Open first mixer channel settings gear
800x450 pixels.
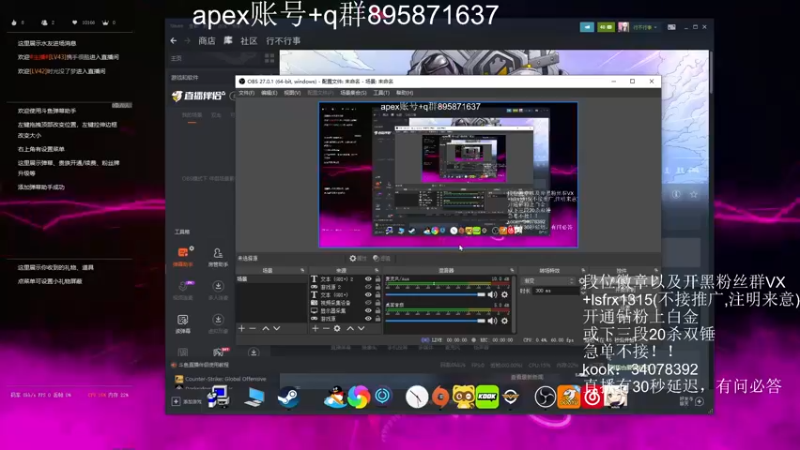pyautogui.click(x=505, y=294)
